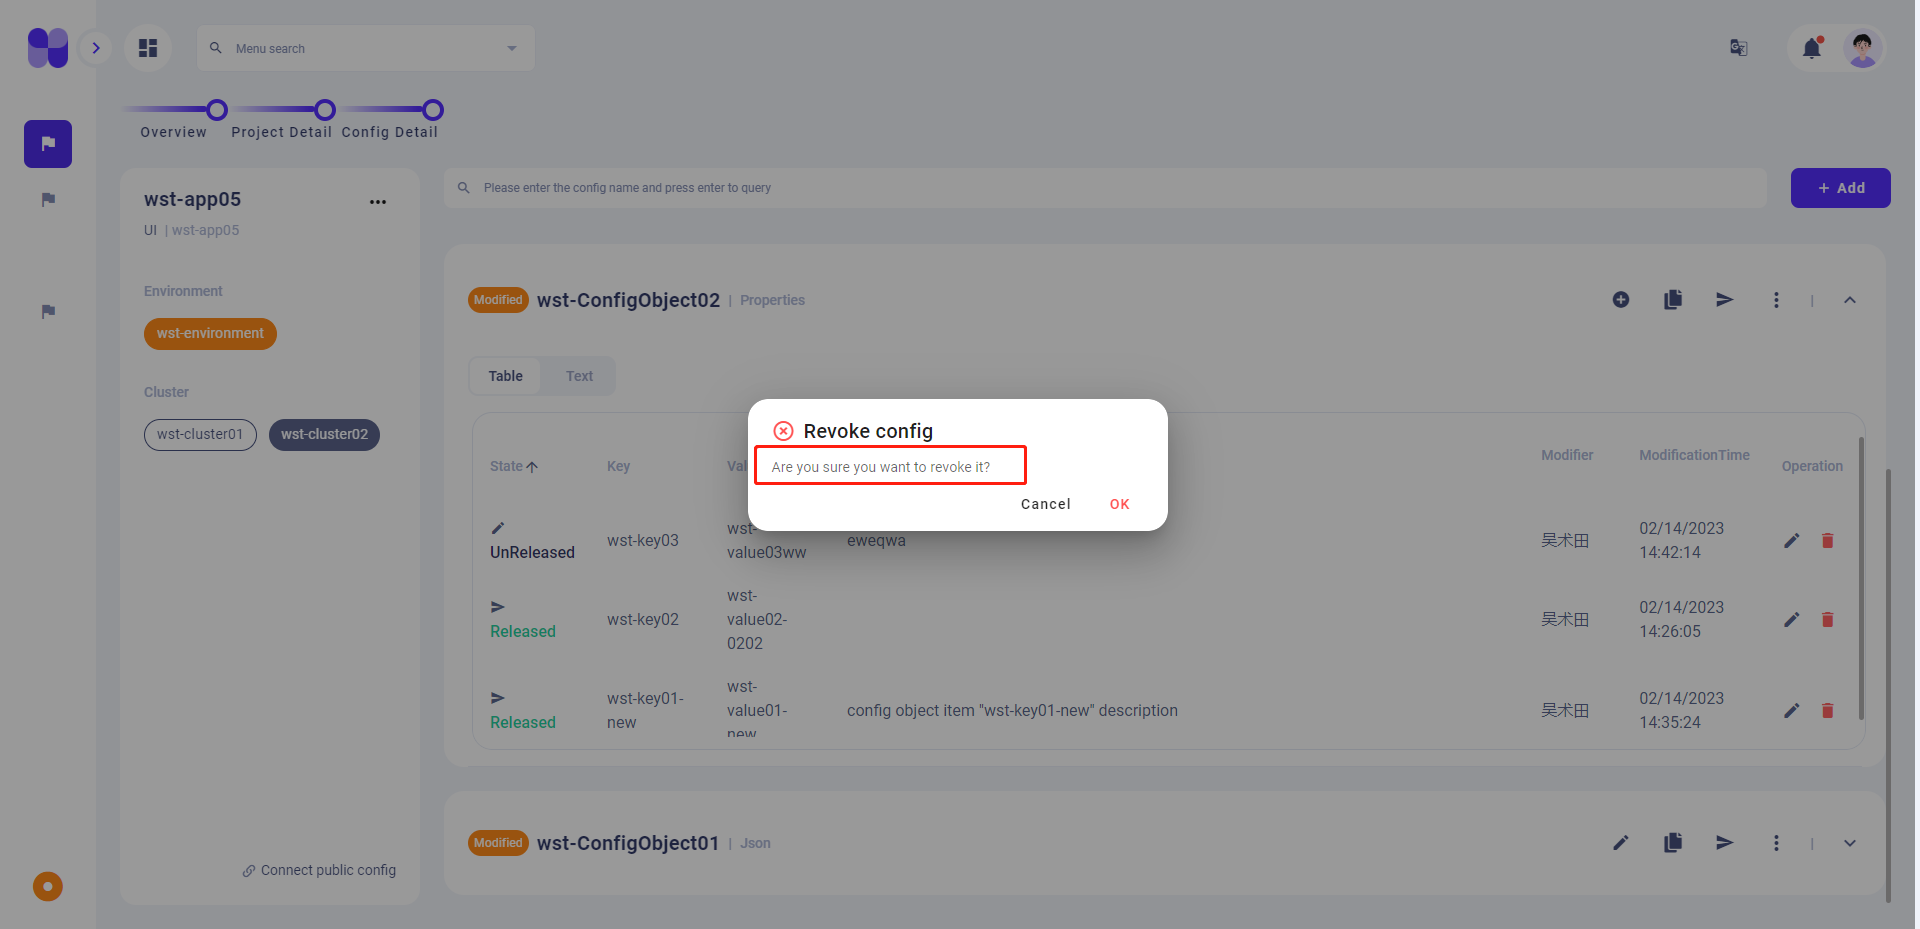
Task: Select the Config Detail step
Action: [x=390, y=132]
